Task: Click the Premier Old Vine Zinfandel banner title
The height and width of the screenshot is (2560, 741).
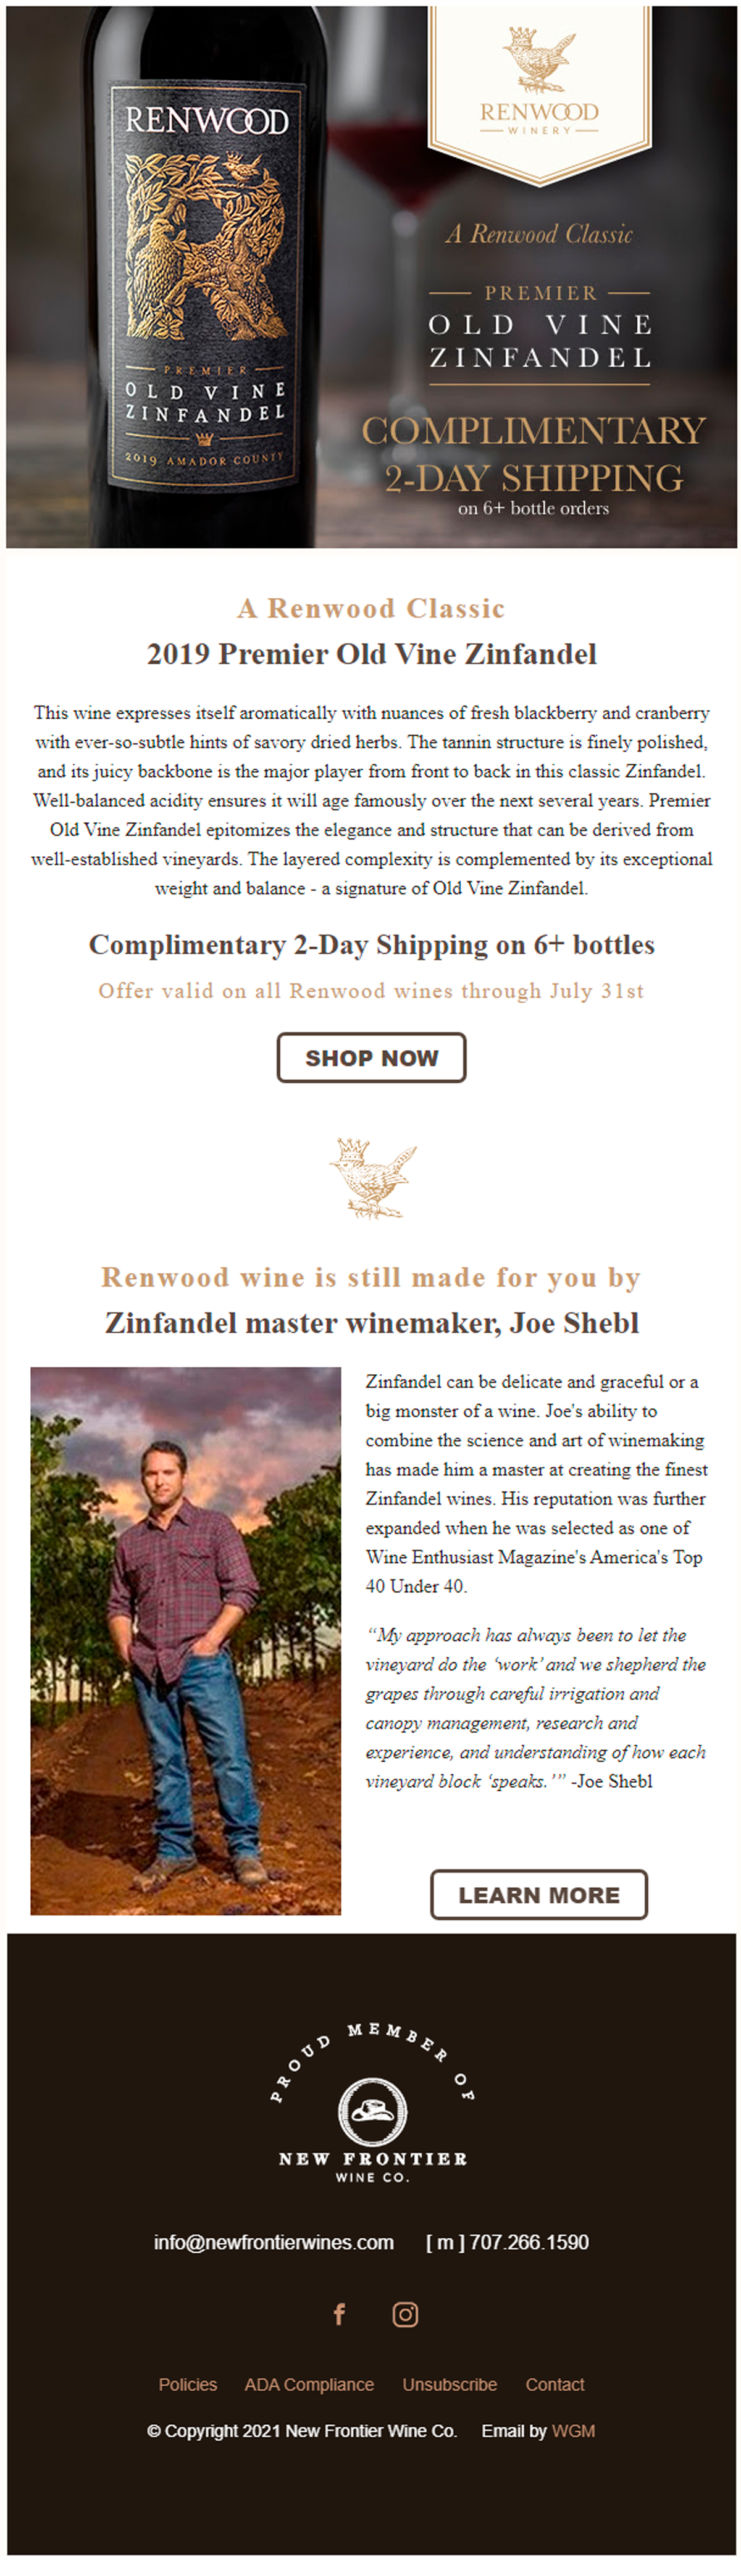Action: tap(540, 340)
